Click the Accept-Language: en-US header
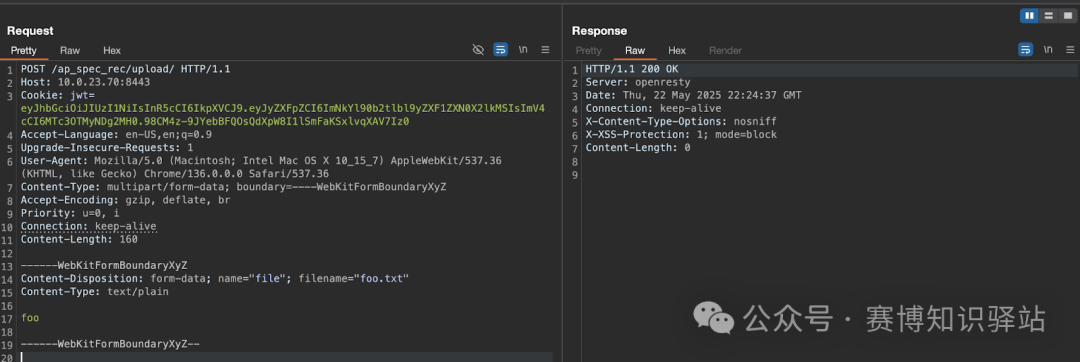This screenshot has width=1080, height=362. point(116,134)
